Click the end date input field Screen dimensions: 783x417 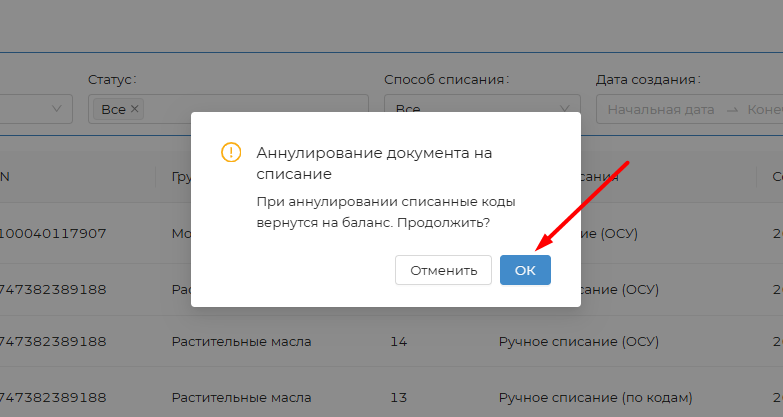pos(765,109)
